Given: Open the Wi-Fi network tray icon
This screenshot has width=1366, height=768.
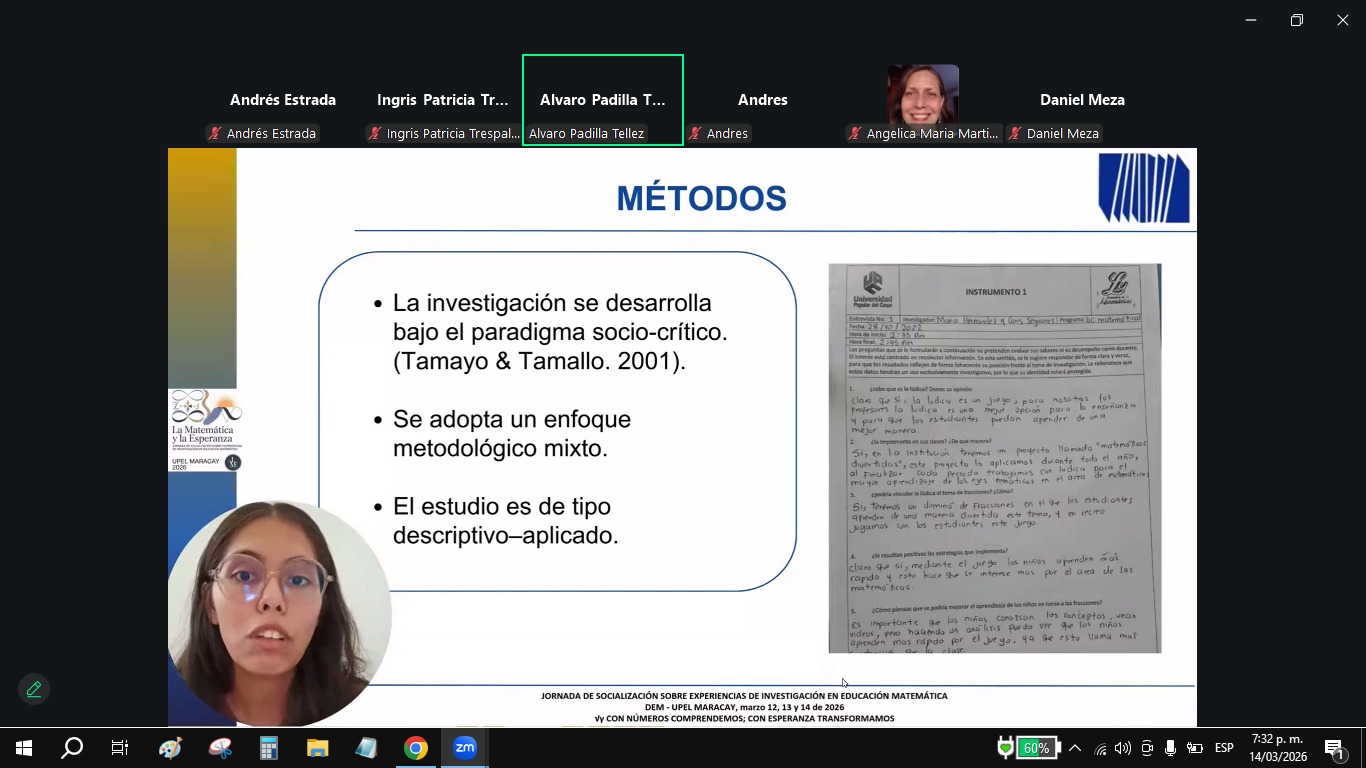Looking at the screenshot, I should point(1100,748).
